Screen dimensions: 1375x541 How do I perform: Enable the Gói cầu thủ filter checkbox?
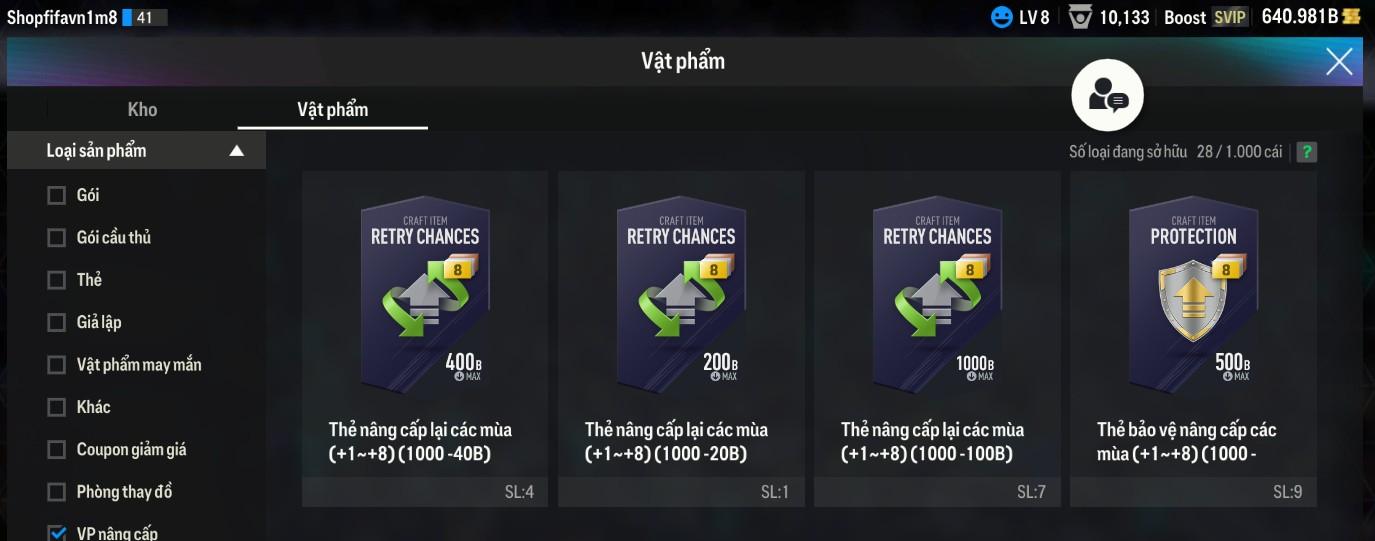pos(57,238)
